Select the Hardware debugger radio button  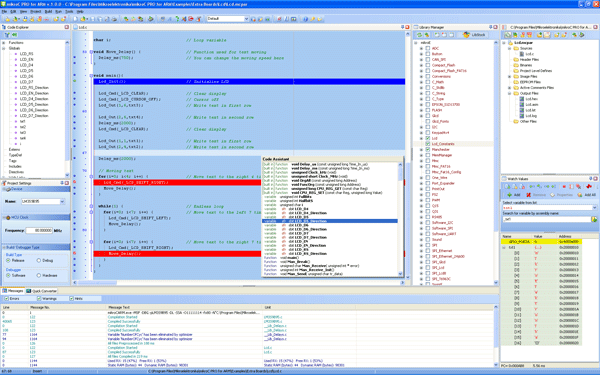39,276
